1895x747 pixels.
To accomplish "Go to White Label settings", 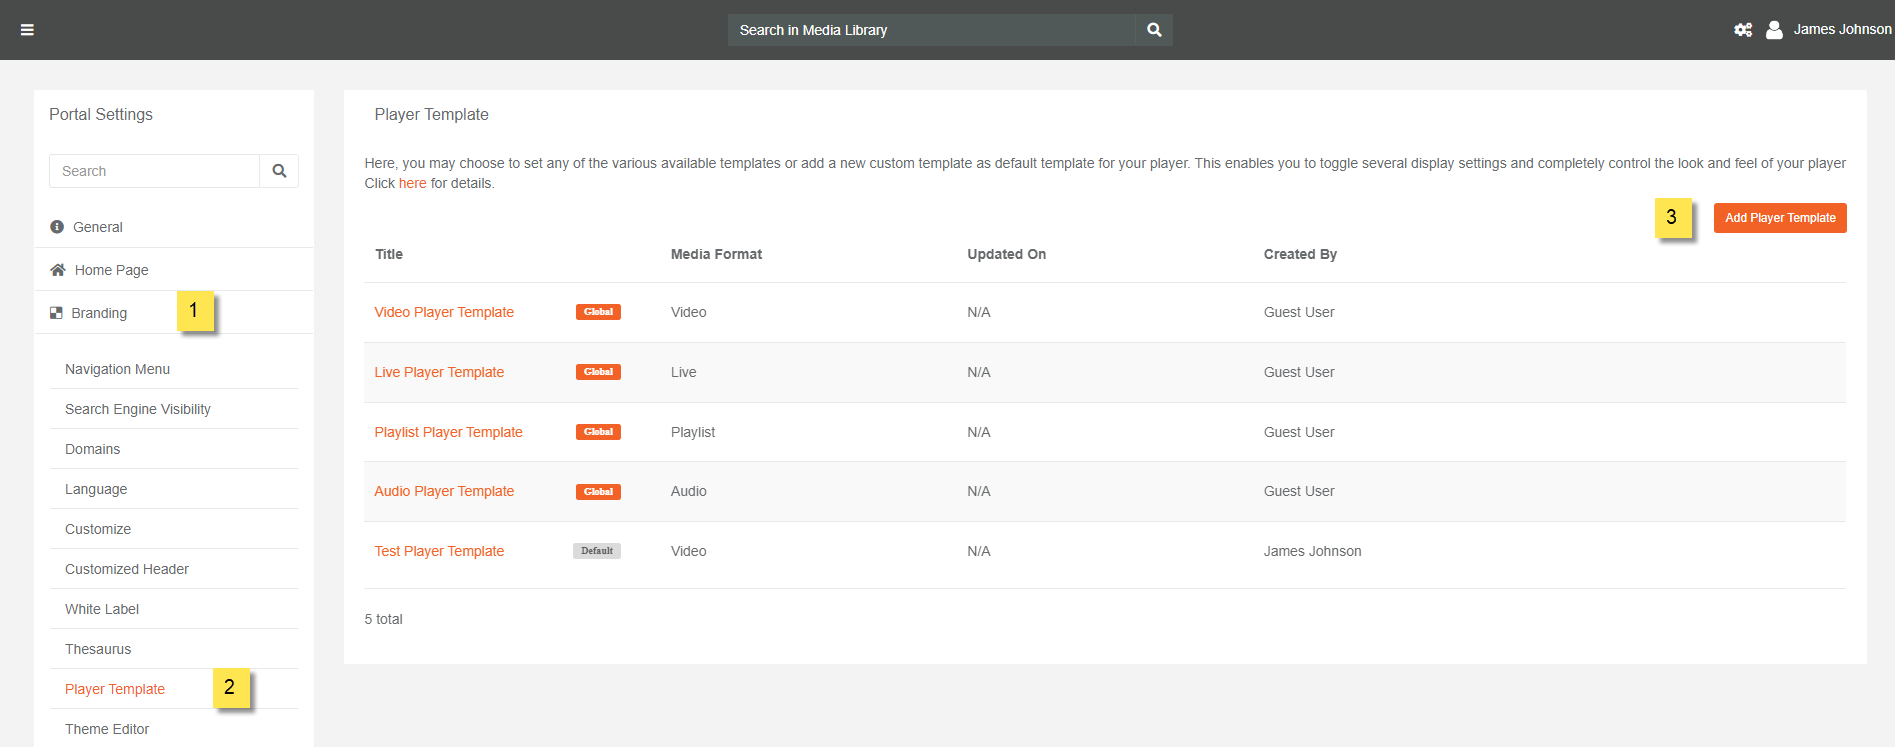I will click(x=102, y=609).
